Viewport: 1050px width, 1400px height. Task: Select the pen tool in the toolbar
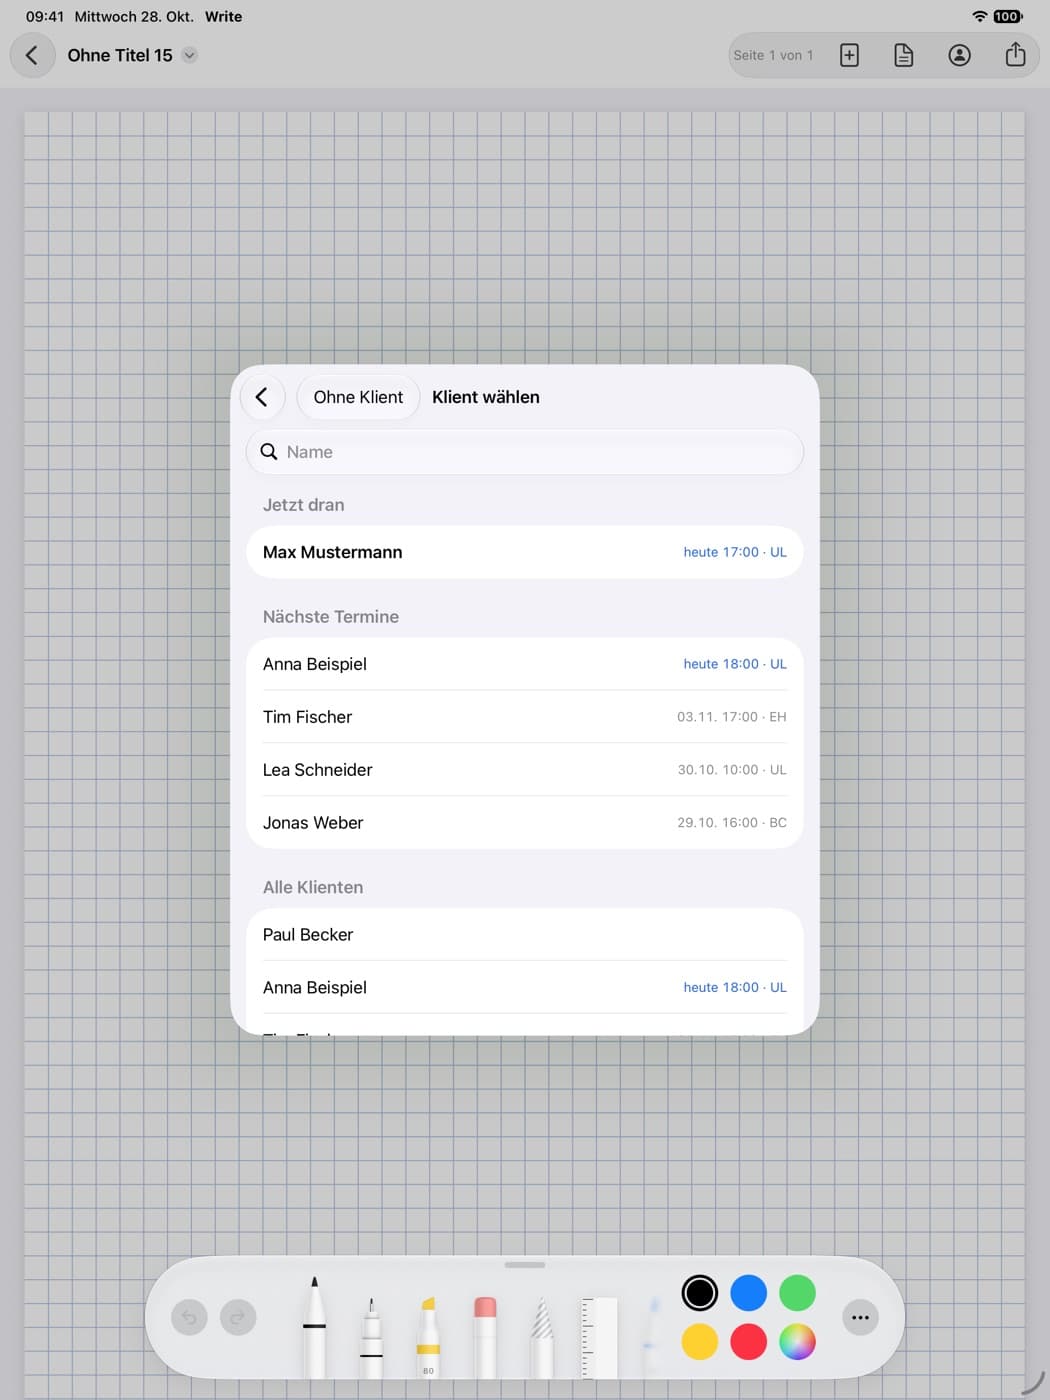coord(314,1326)
